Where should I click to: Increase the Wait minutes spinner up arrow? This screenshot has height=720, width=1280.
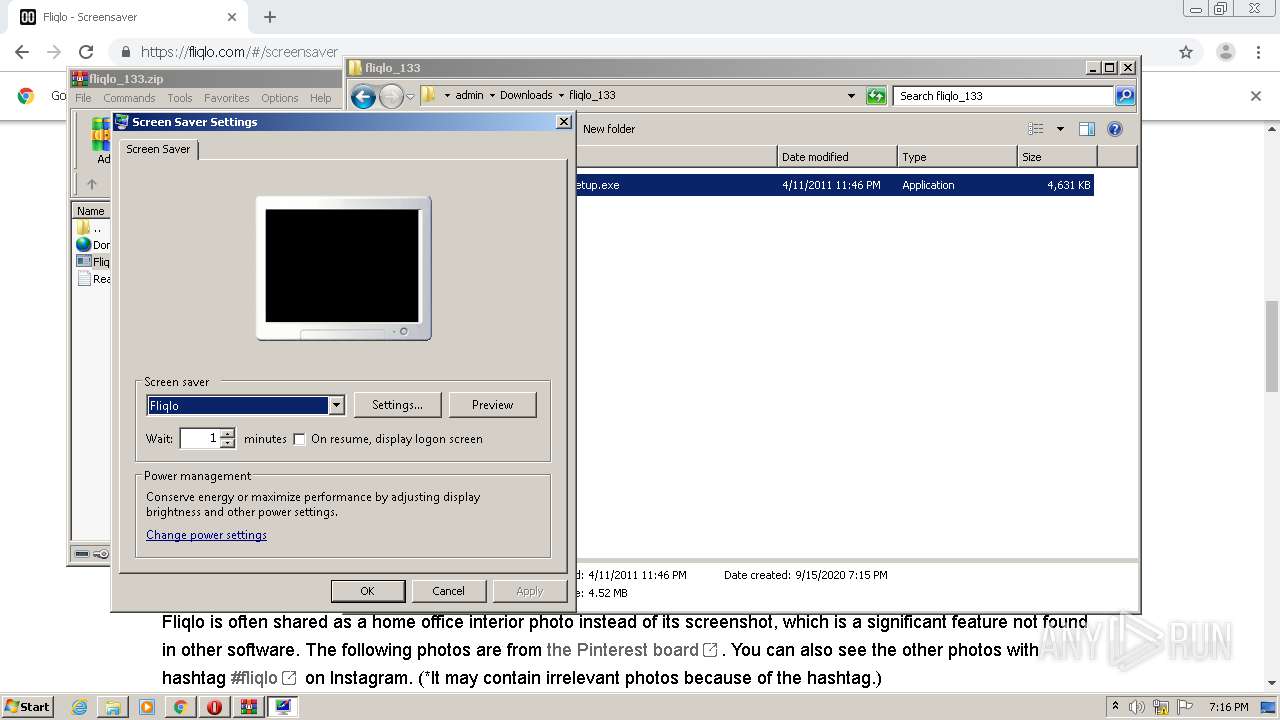(x=228, y=433)
